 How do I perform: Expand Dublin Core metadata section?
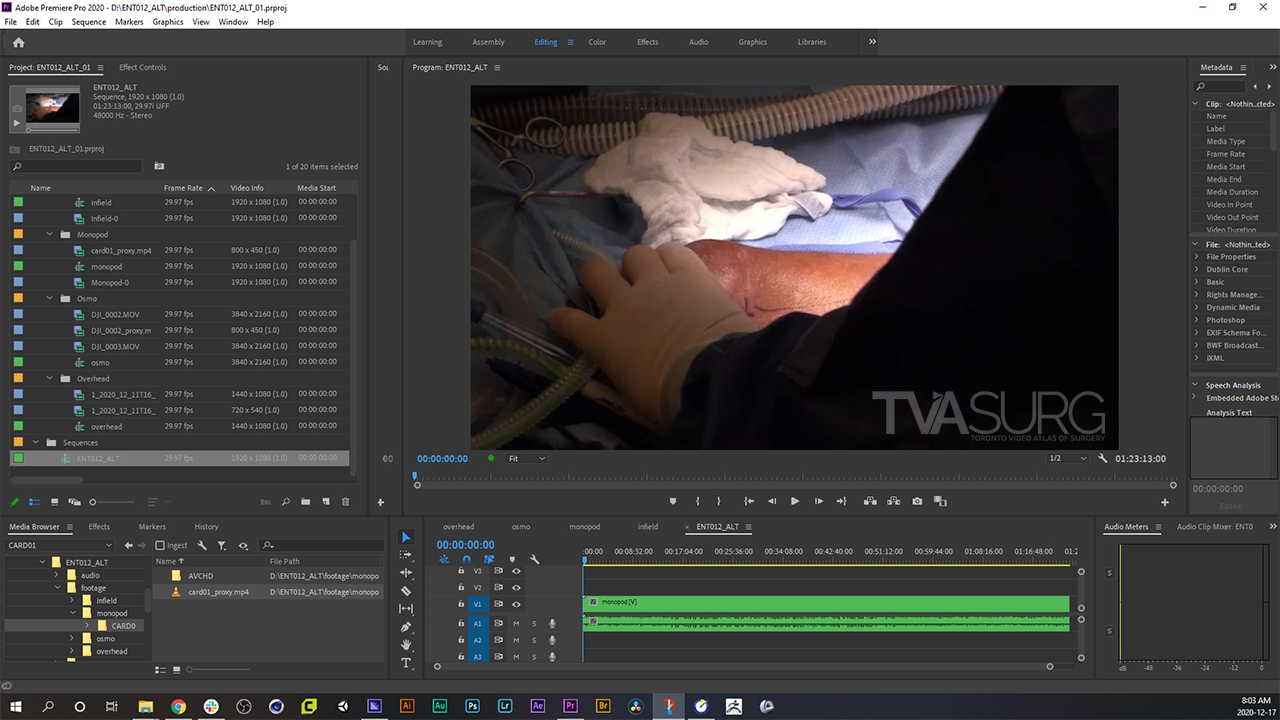(x=1196, y=269)
